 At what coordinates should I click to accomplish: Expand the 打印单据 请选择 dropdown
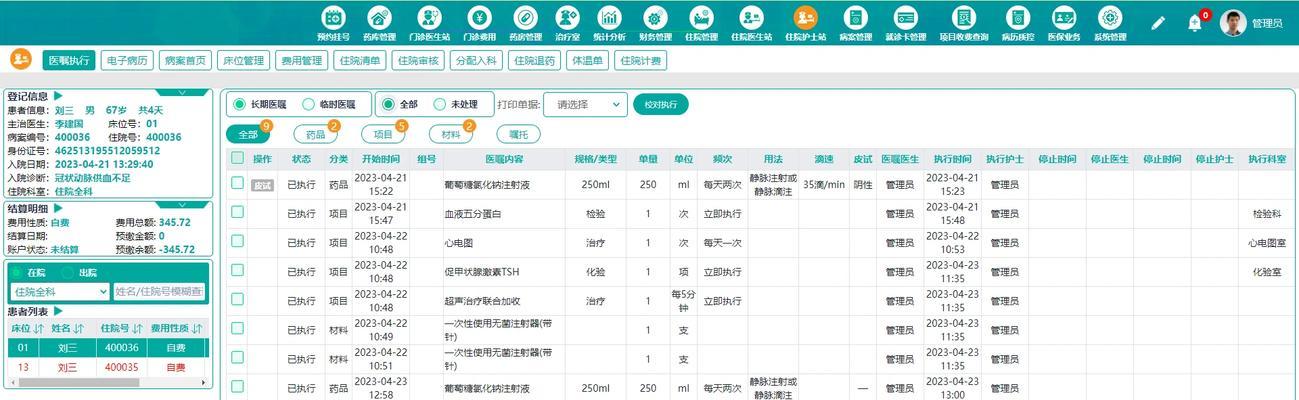click(588, 104)
